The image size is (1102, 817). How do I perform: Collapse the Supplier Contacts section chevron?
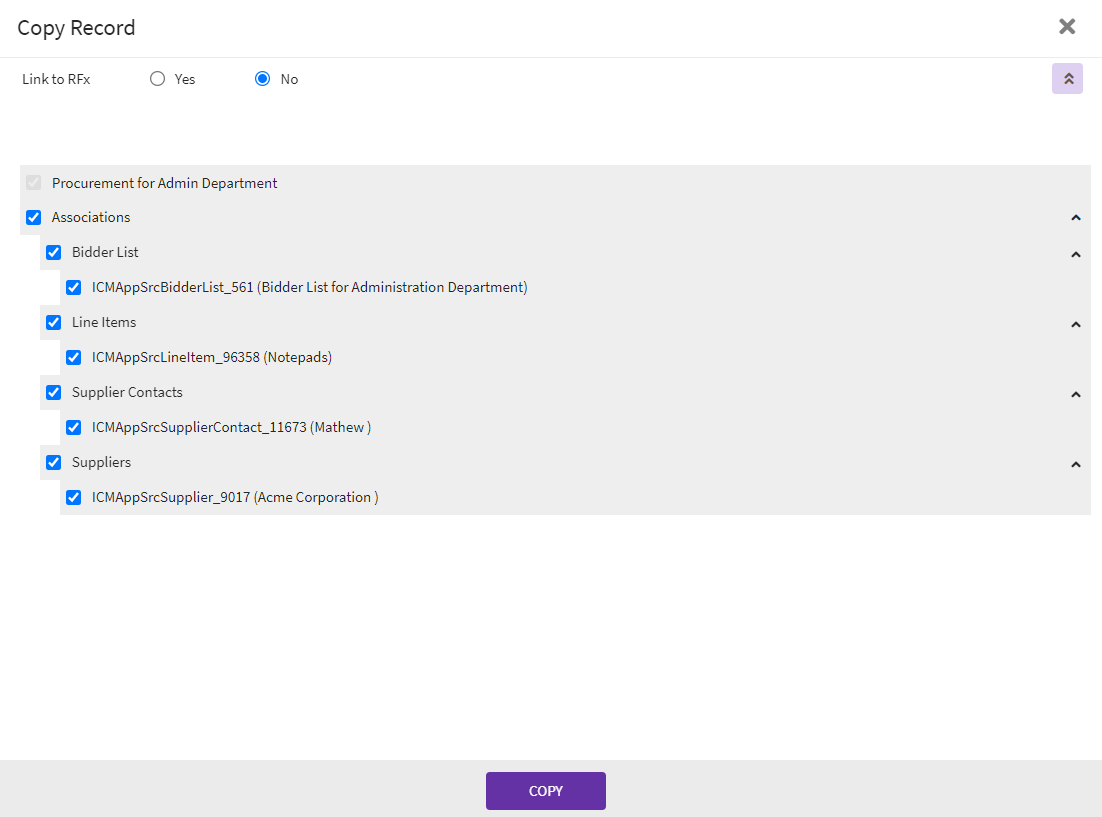(x=1076, y=395)
